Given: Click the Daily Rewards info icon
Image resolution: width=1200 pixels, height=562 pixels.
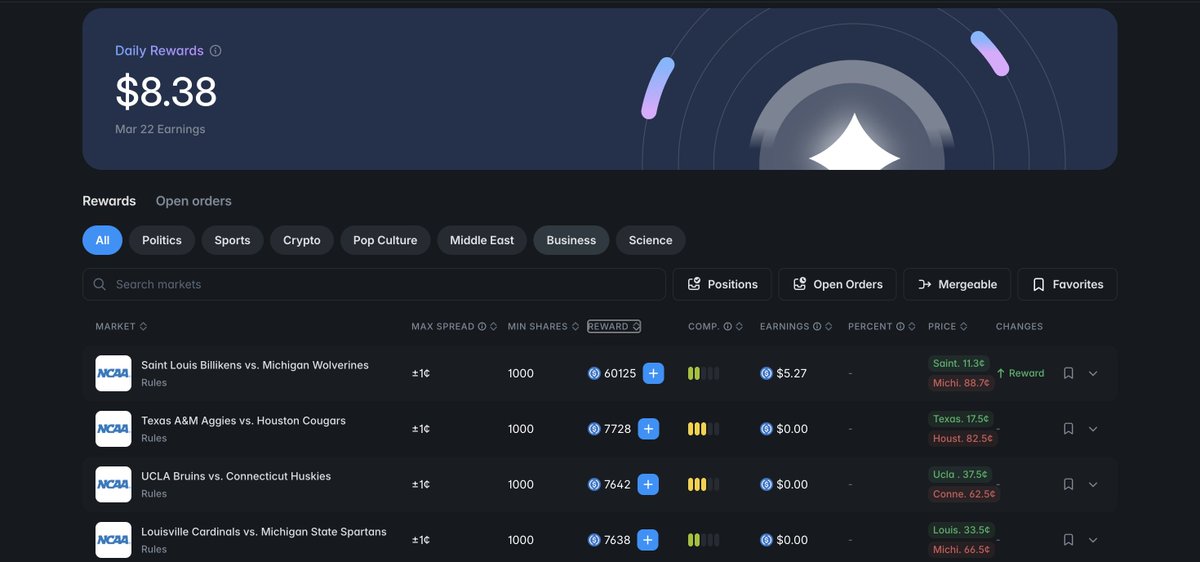Looking at the screenshot, I should 216,51.
